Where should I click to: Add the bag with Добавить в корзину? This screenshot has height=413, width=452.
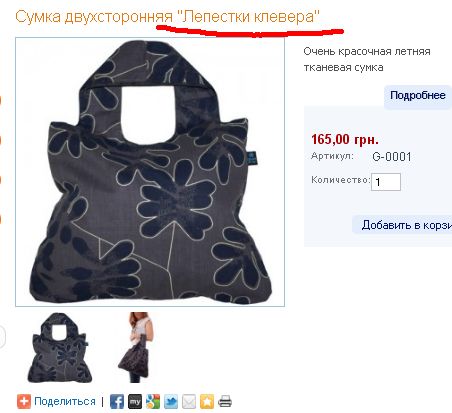coord(402,225)
